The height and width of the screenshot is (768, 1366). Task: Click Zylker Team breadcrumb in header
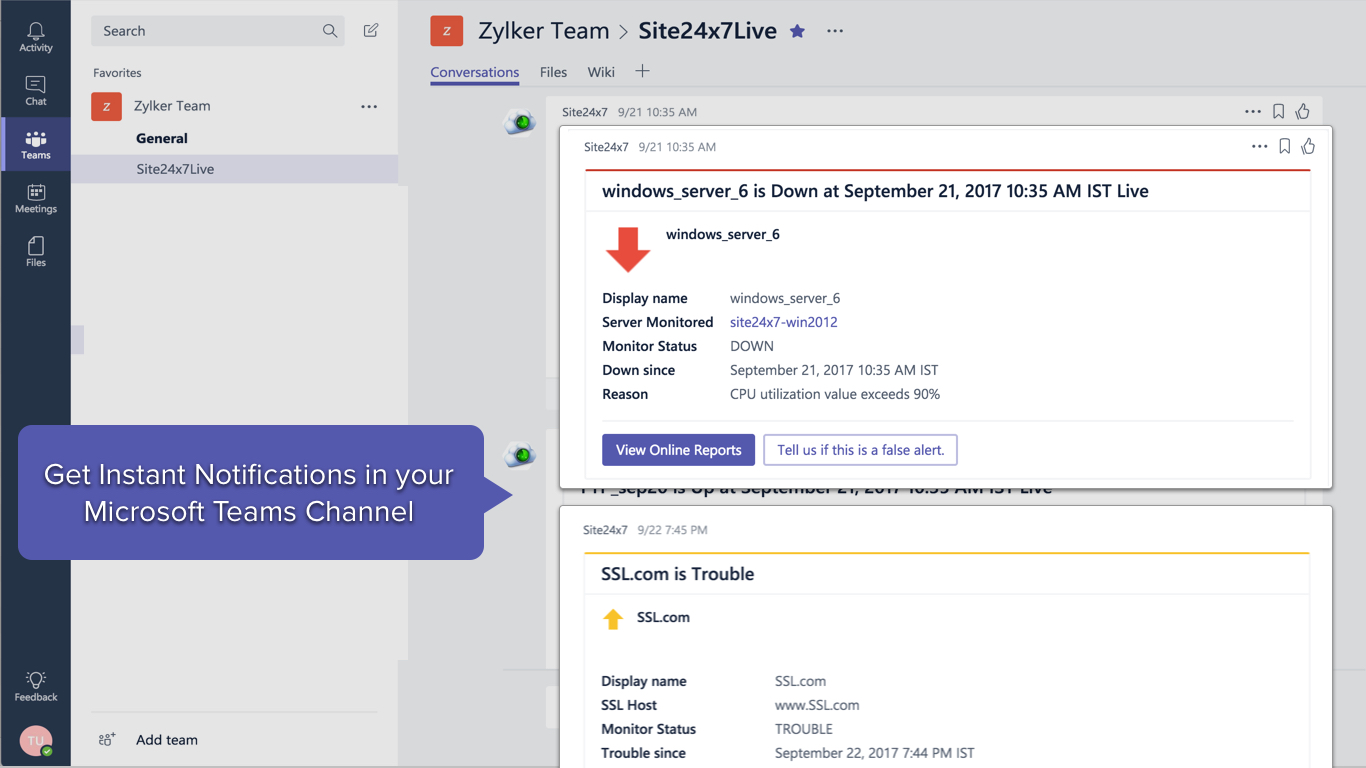[544, 31]
